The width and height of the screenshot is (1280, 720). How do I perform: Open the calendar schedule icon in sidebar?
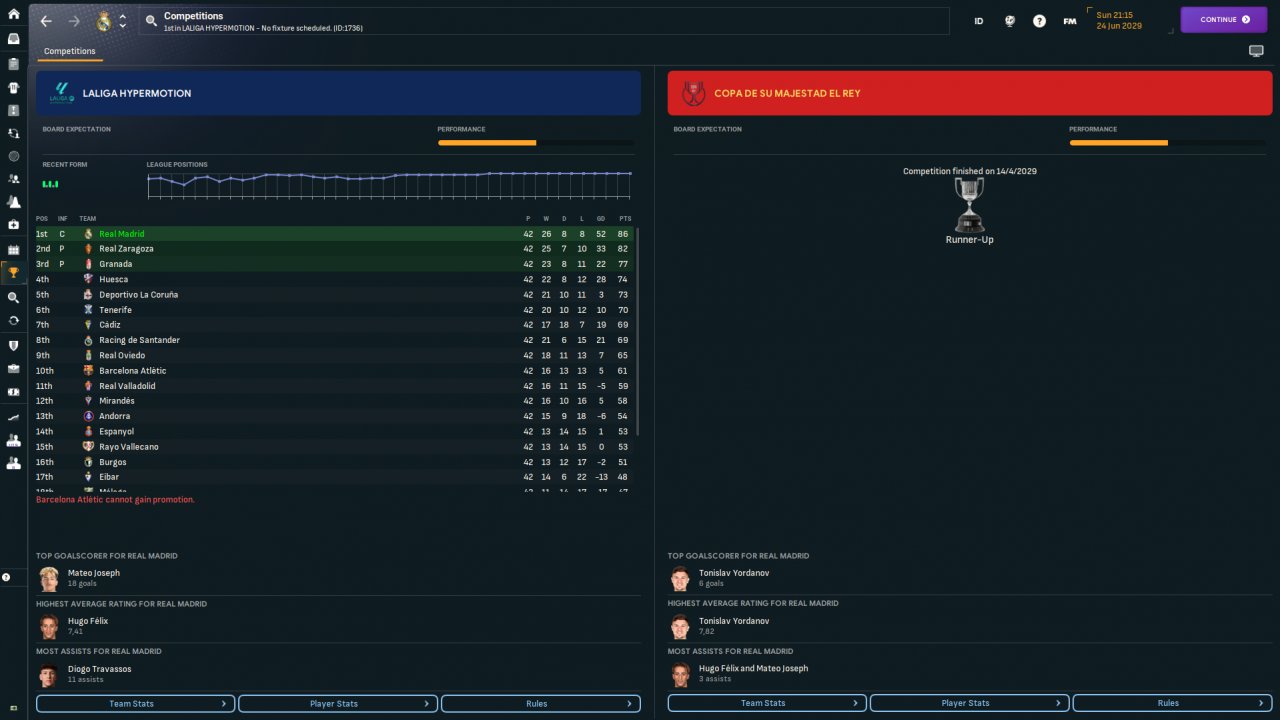tap(14, 249)
